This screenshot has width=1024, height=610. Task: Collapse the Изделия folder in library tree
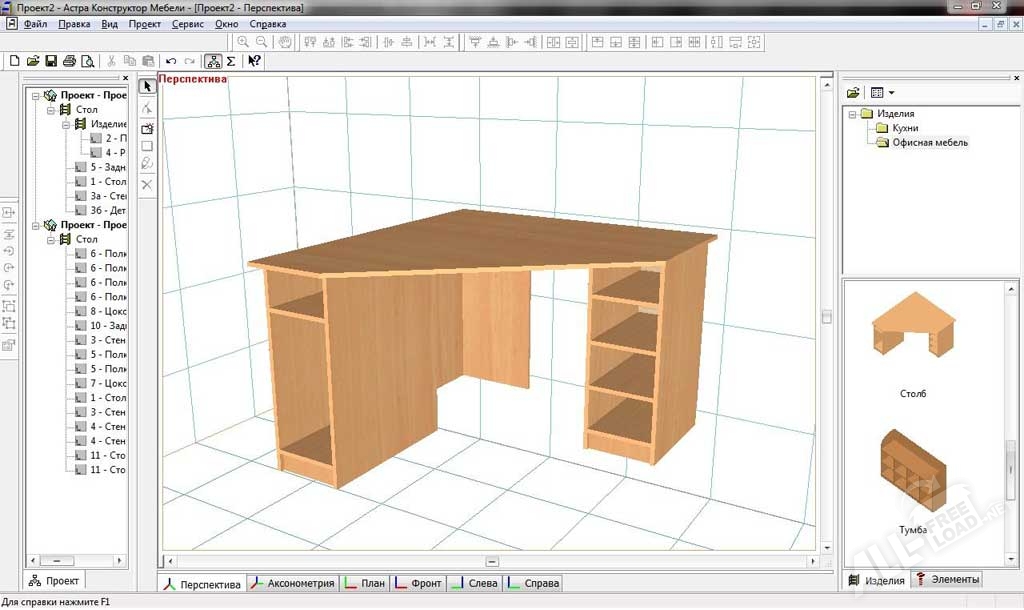pos(852,114)
